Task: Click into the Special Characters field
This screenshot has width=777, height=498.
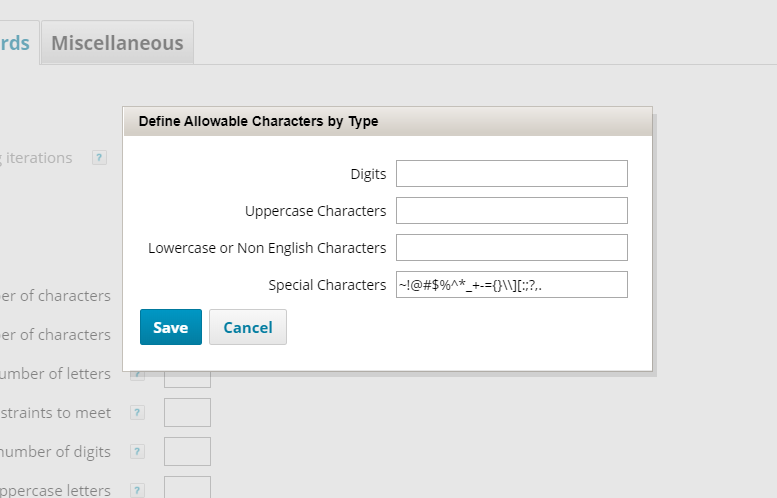Action: [511, 285]
